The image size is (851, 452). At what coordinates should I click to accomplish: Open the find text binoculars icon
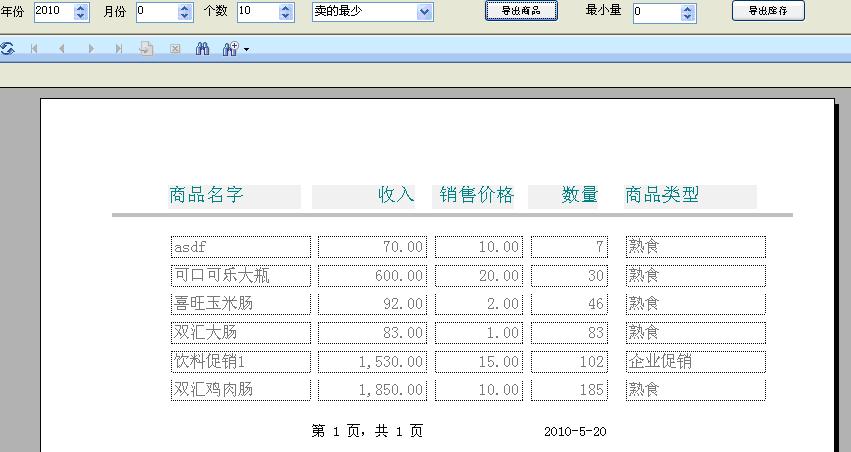click(202, 49)
